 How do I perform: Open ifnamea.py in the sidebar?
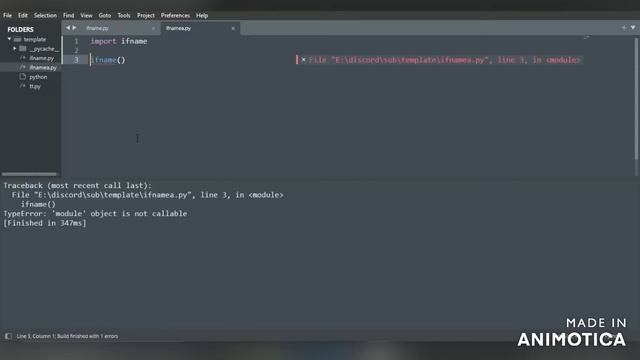click(43, 68)
